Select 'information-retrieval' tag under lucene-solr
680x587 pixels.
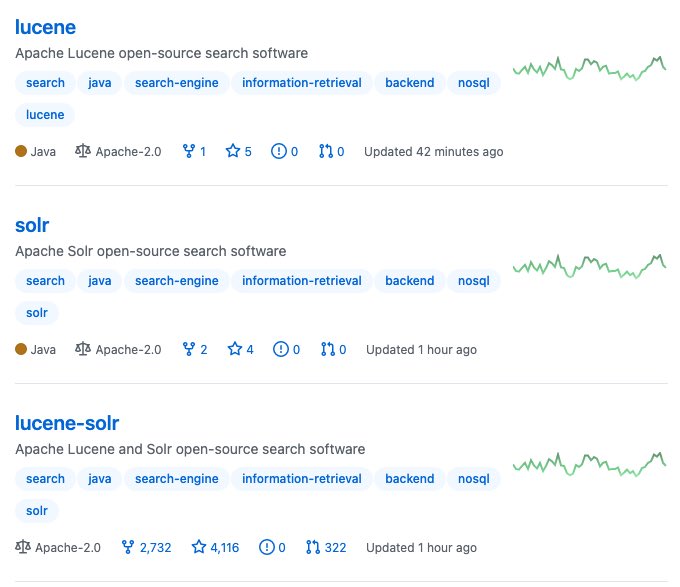[301, 479]
